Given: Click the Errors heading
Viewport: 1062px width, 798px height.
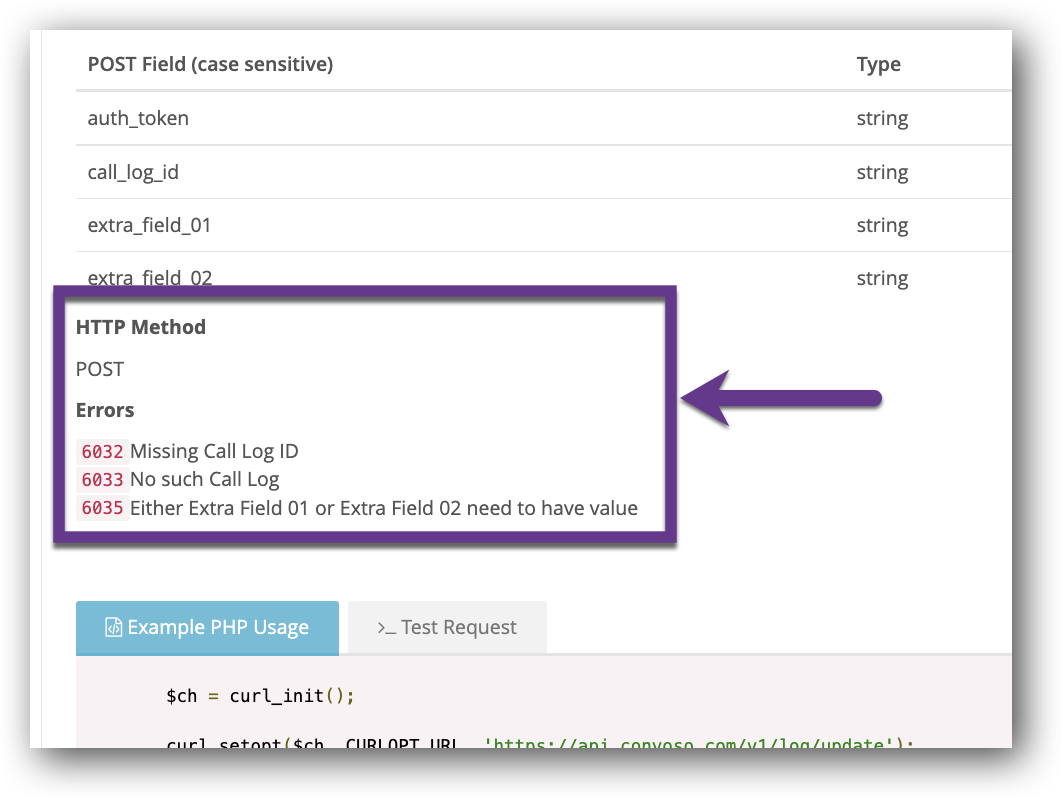Looking at the screenshot, I should pos(105,411).
